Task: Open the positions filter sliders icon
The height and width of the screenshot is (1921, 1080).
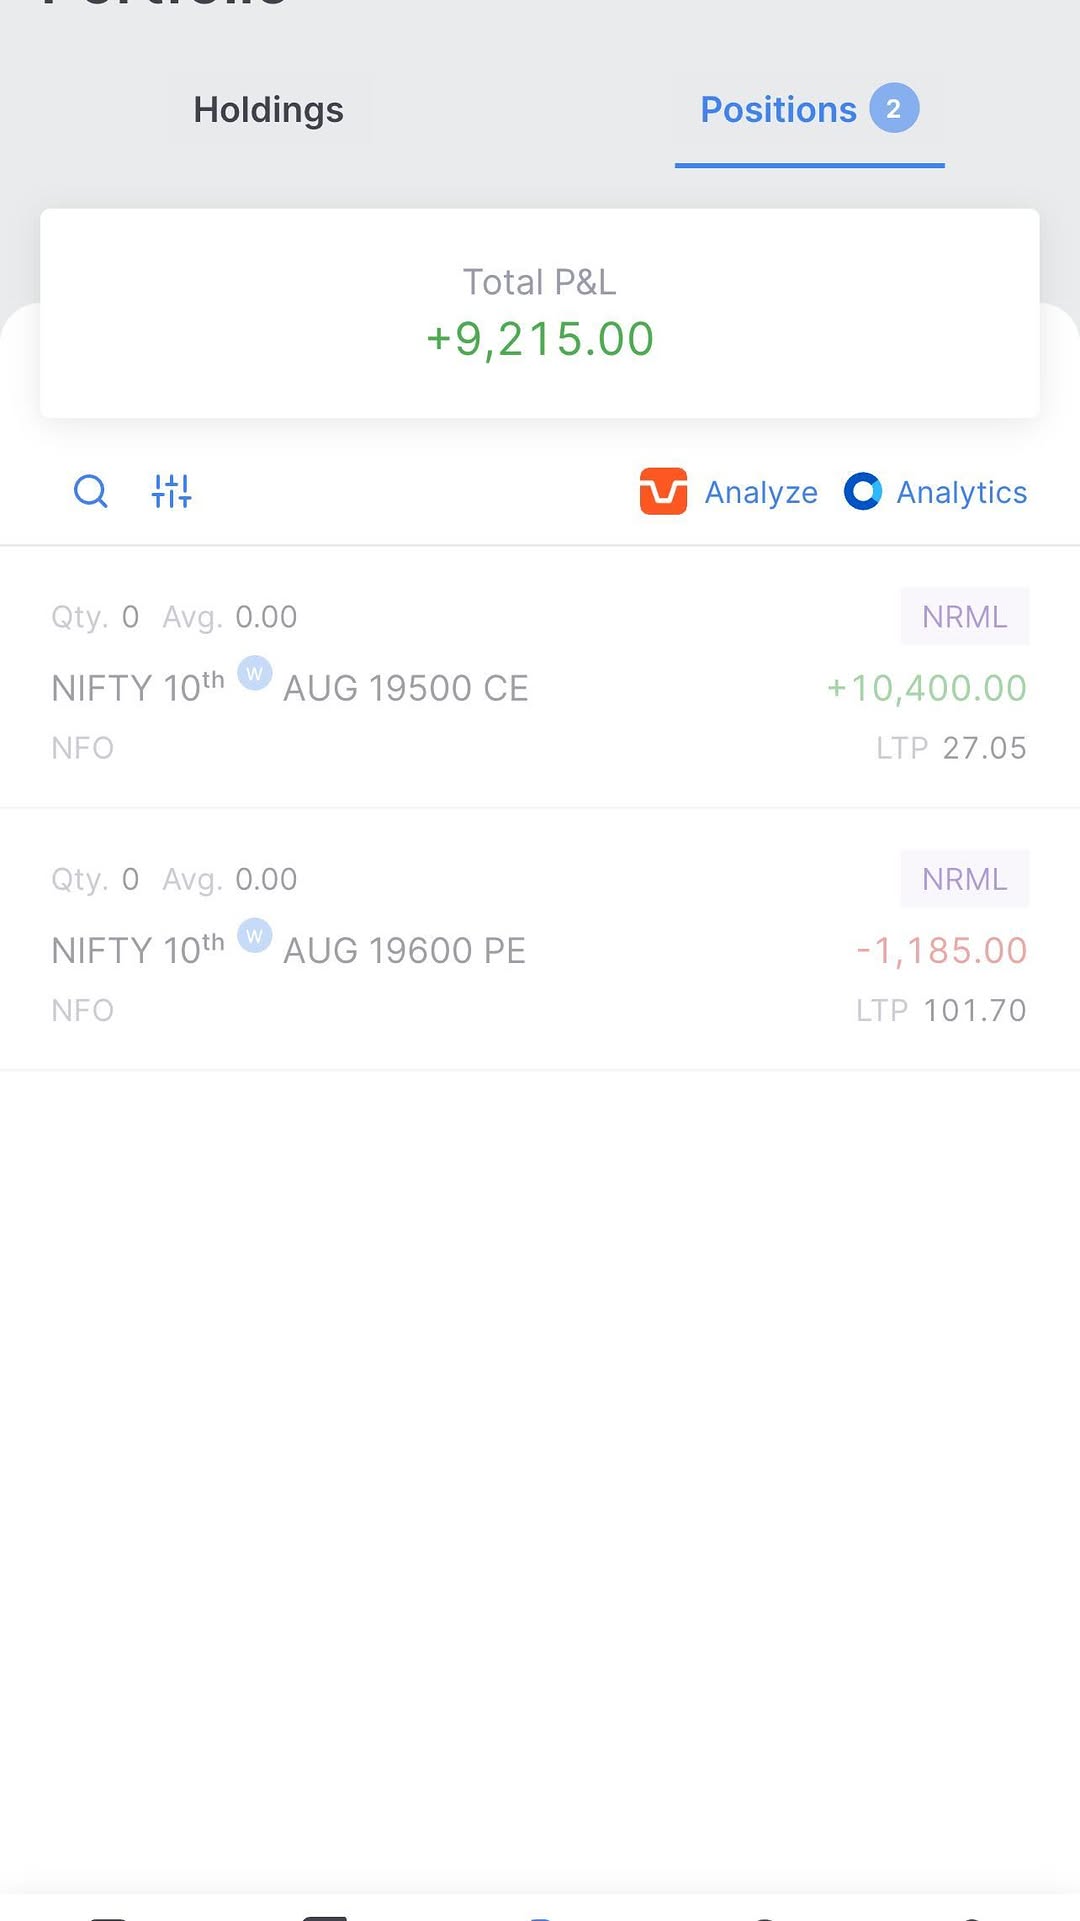Action: click(x=172, y=491)
